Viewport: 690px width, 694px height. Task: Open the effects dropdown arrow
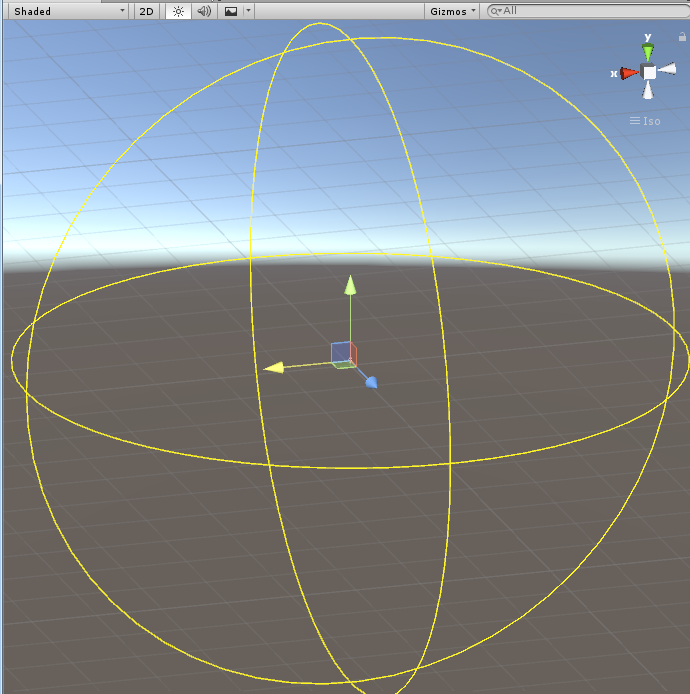click(x=248, y=11)
